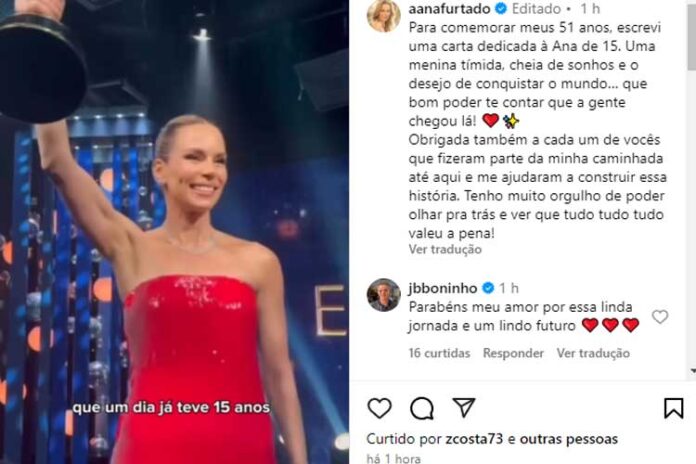This screenshot has height=464, width=696.
Task: Click jbboninho's profile avatar
Action: point(384,295)
